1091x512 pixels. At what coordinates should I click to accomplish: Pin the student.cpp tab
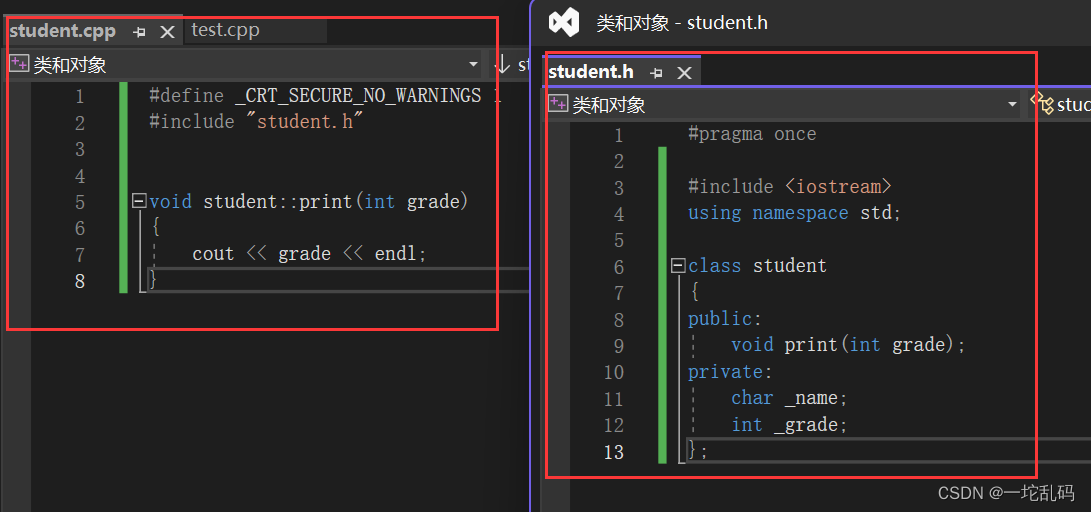tap(139, 32)
